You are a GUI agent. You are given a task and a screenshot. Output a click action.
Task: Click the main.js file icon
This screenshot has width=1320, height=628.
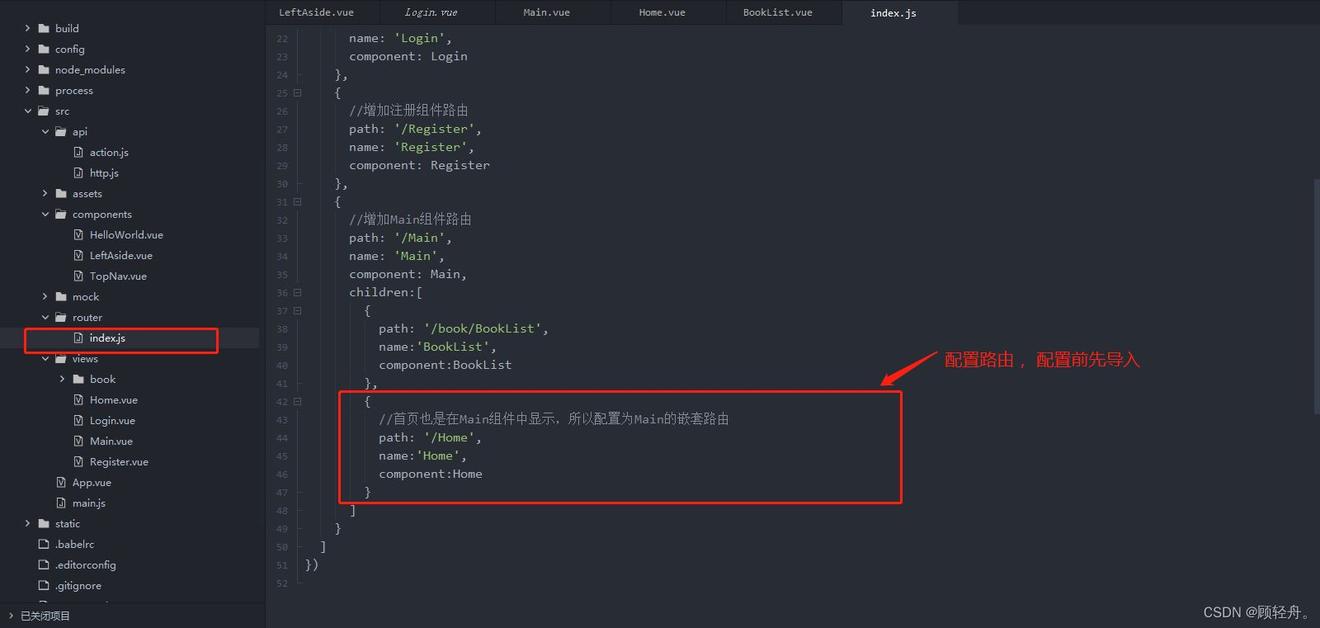coord(62,503)
